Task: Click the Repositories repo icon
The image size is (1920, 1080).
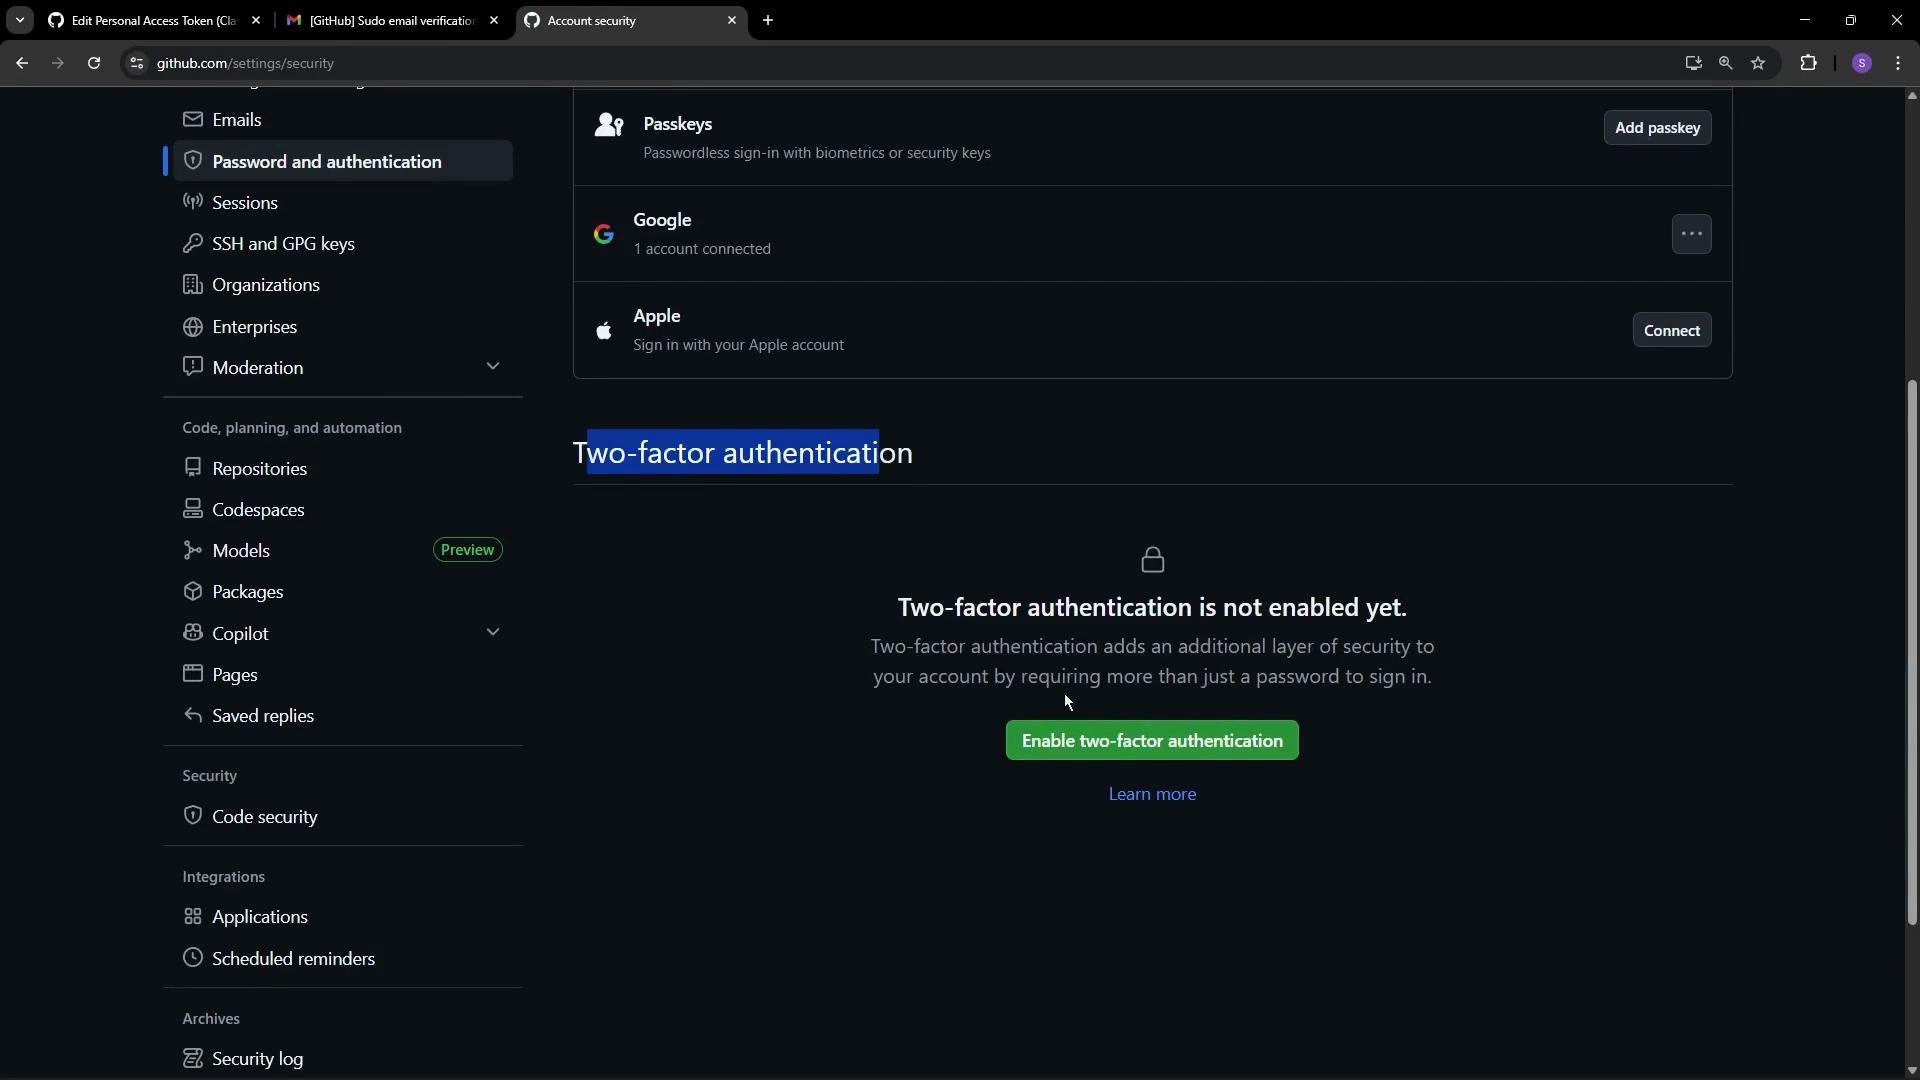Action: (x=193, y=468)
